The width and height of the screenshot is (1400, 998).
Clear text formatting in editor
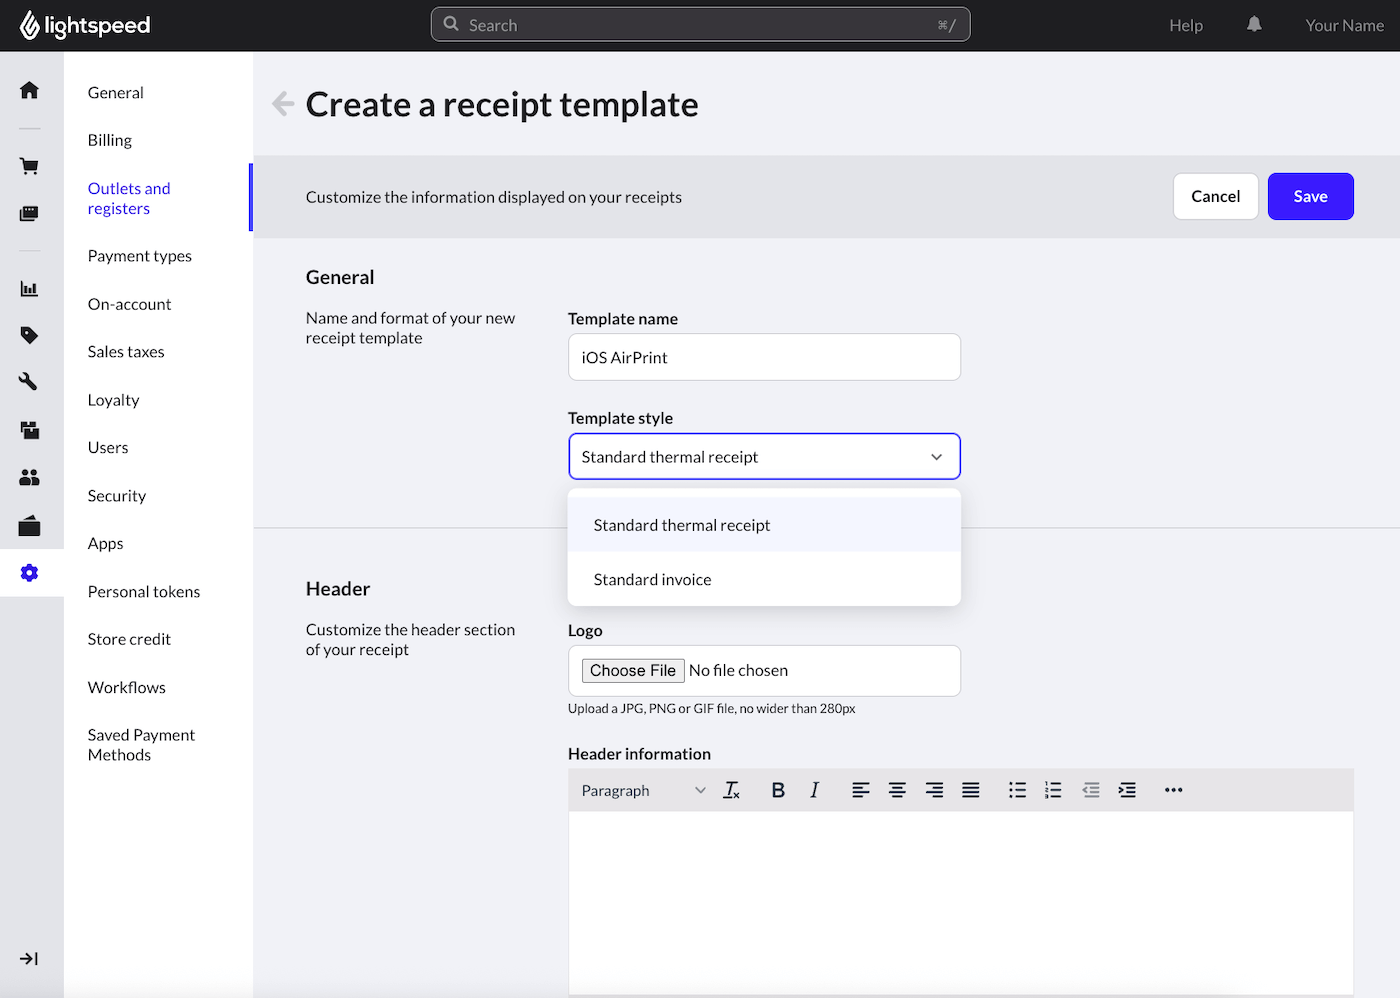click(732, 790)
